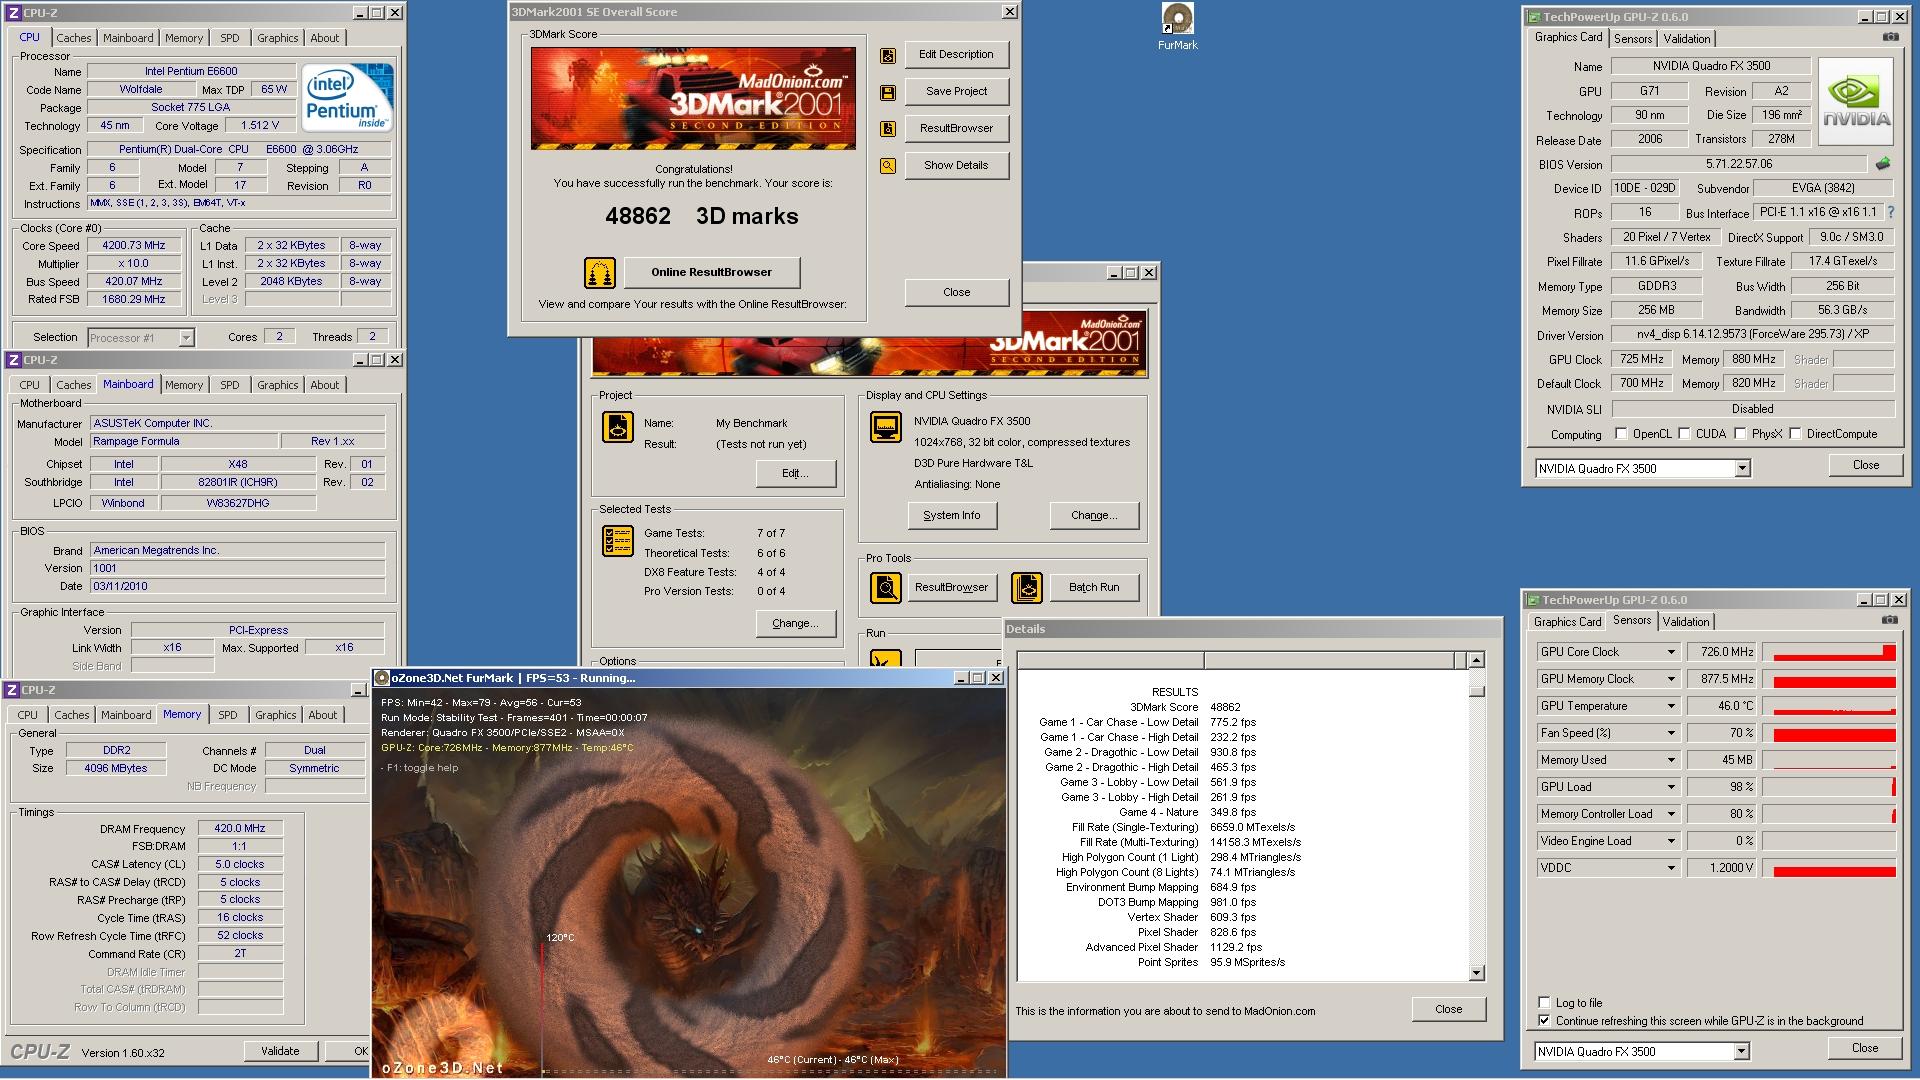
Task: Click the Display and CPU Settings monitor icon
Action: click(x=885, y=427)
